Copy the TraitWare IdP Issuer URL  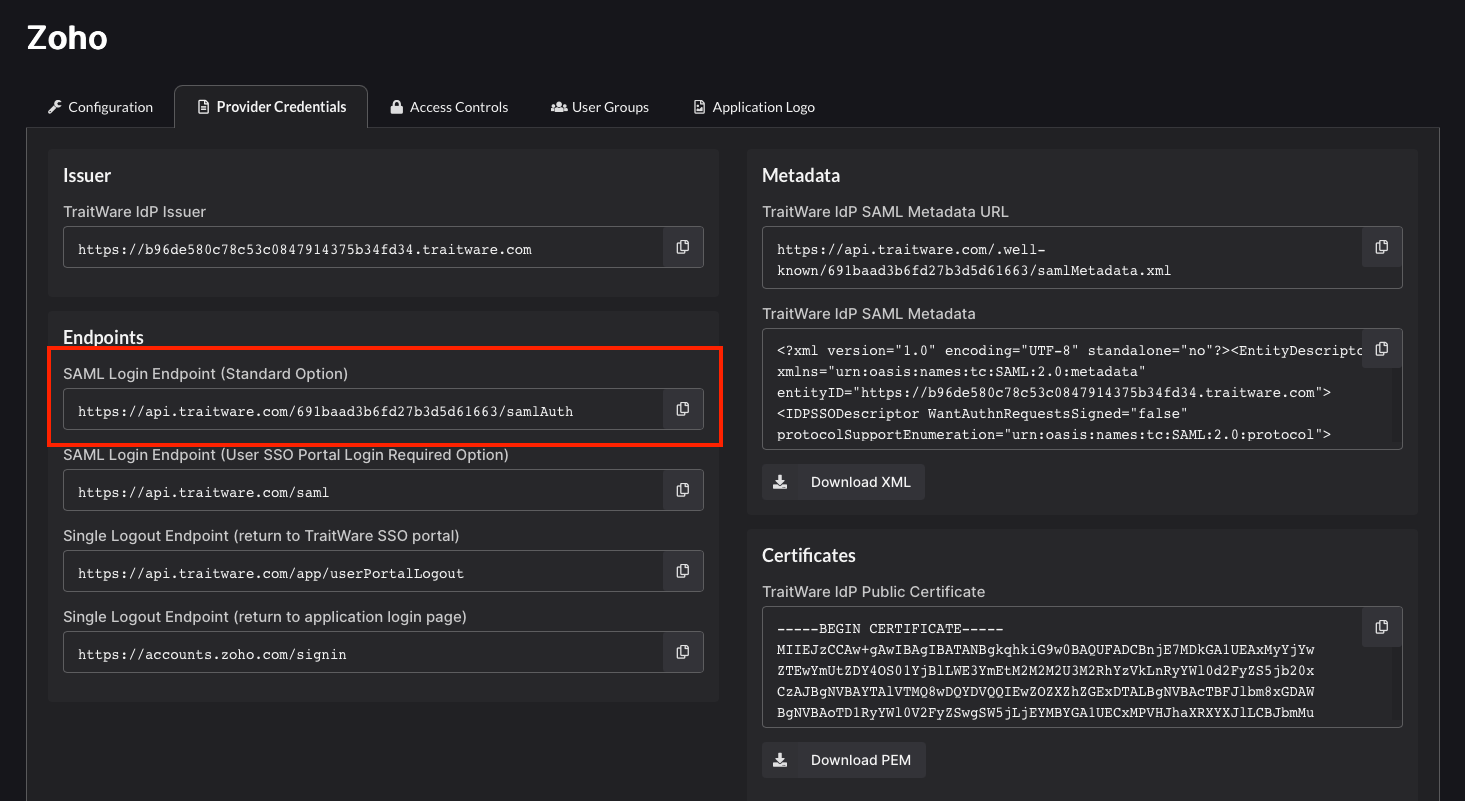pos(683,247)
